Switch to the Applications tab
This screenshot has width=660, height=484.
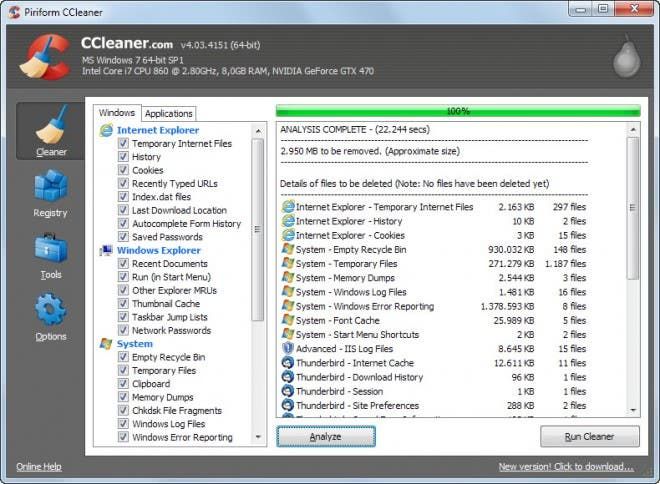point(169,114)
